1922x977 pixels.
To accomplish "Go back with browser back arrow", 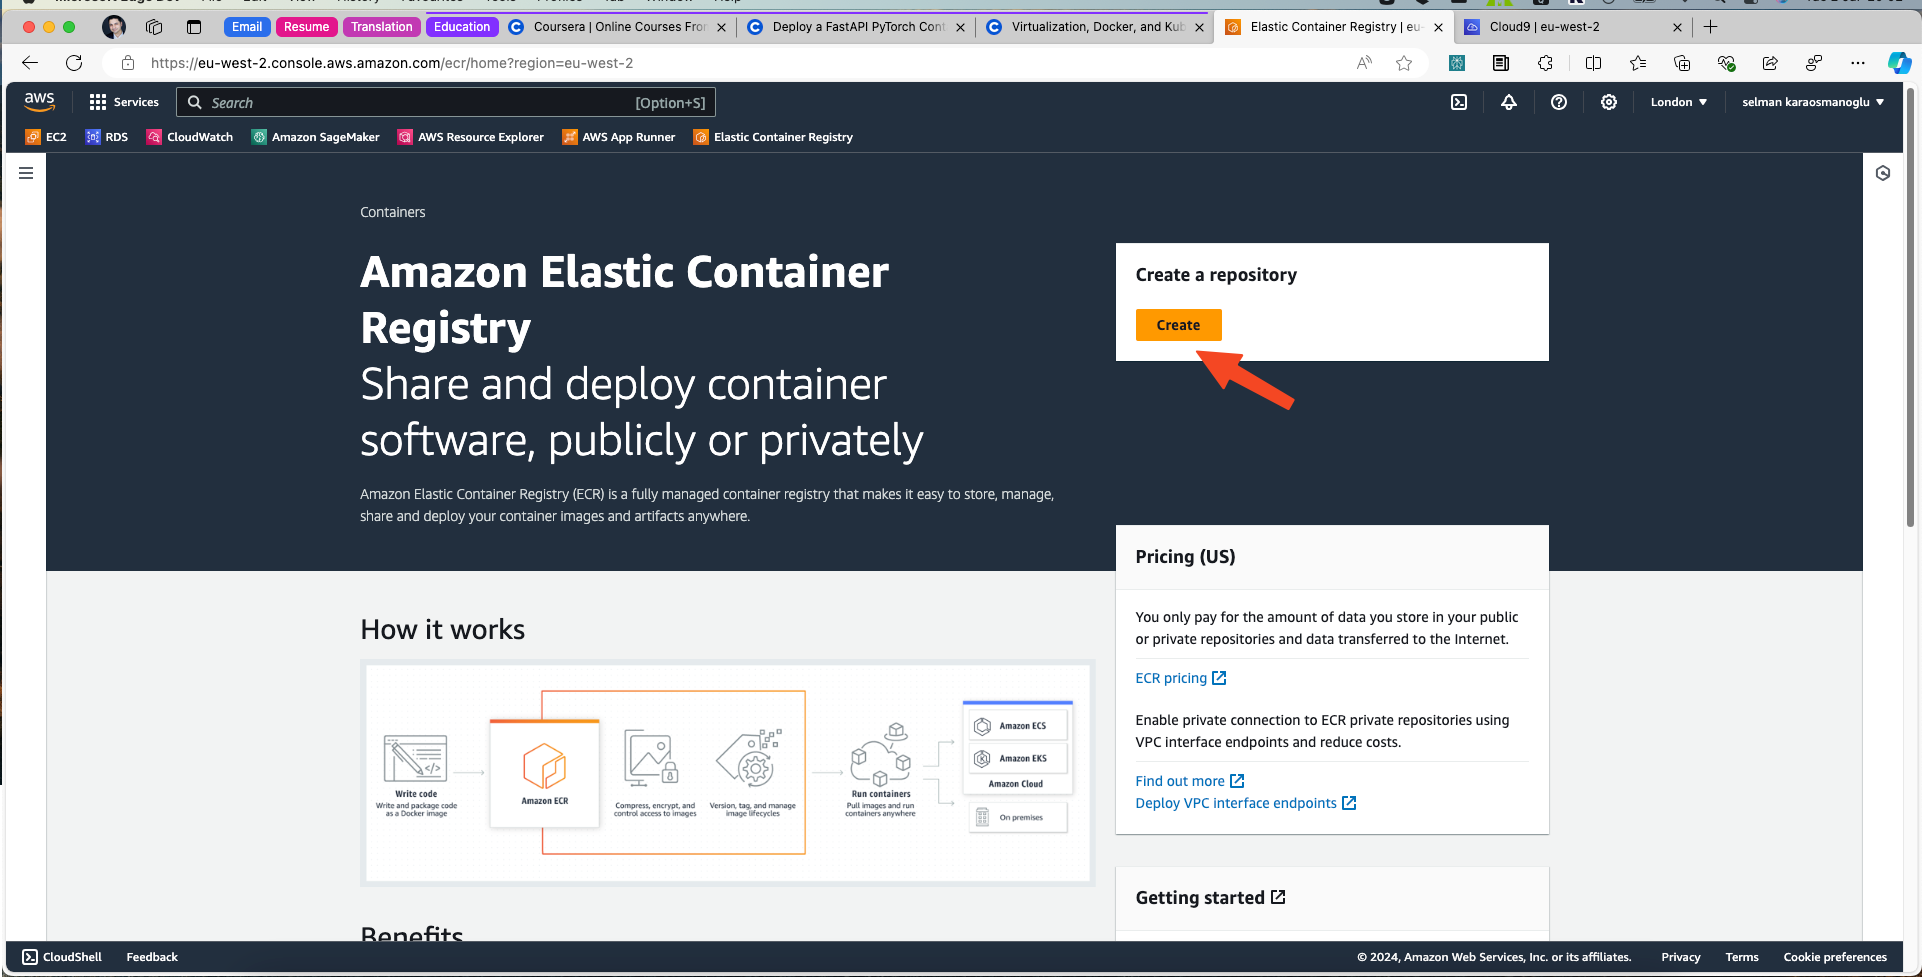I will pos(30,63).
